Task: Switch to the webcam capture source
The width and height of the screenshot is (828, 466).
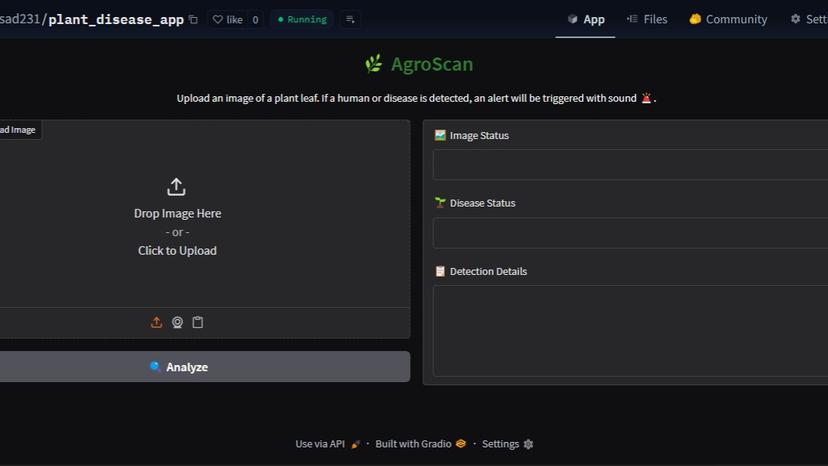Action: point(177,322)
